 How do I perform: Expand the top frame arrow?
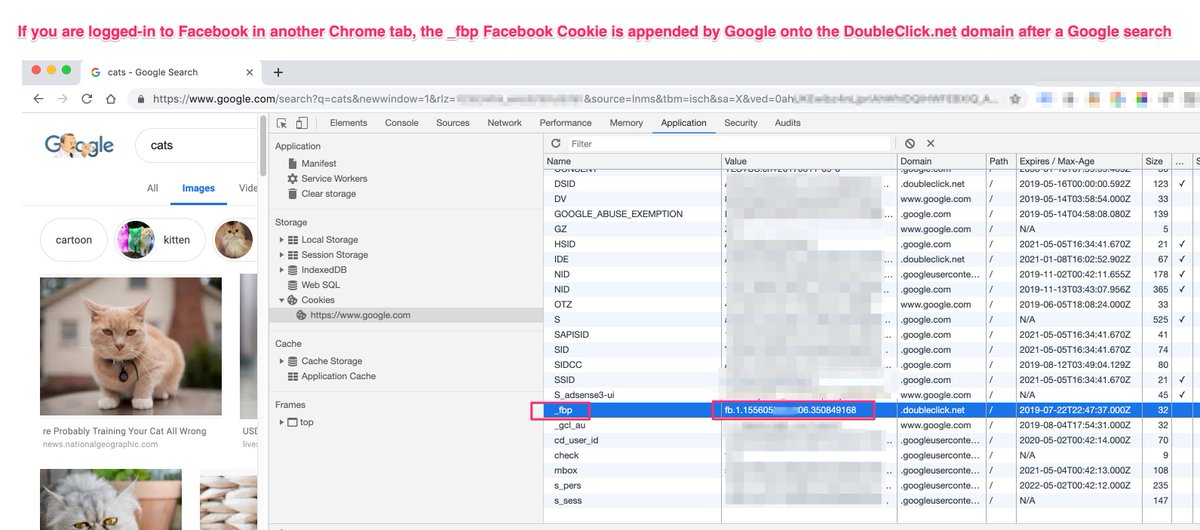pyautogui.click(x=281, y=422)
